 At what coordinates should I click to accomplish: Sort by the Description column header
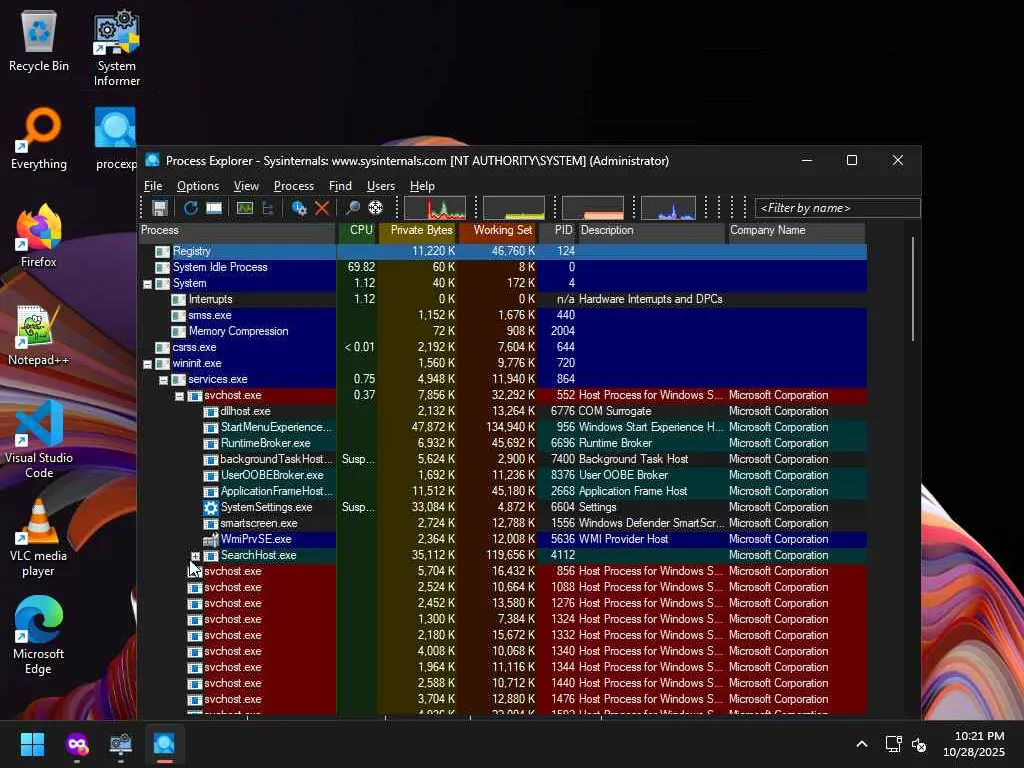coord(651,231)
